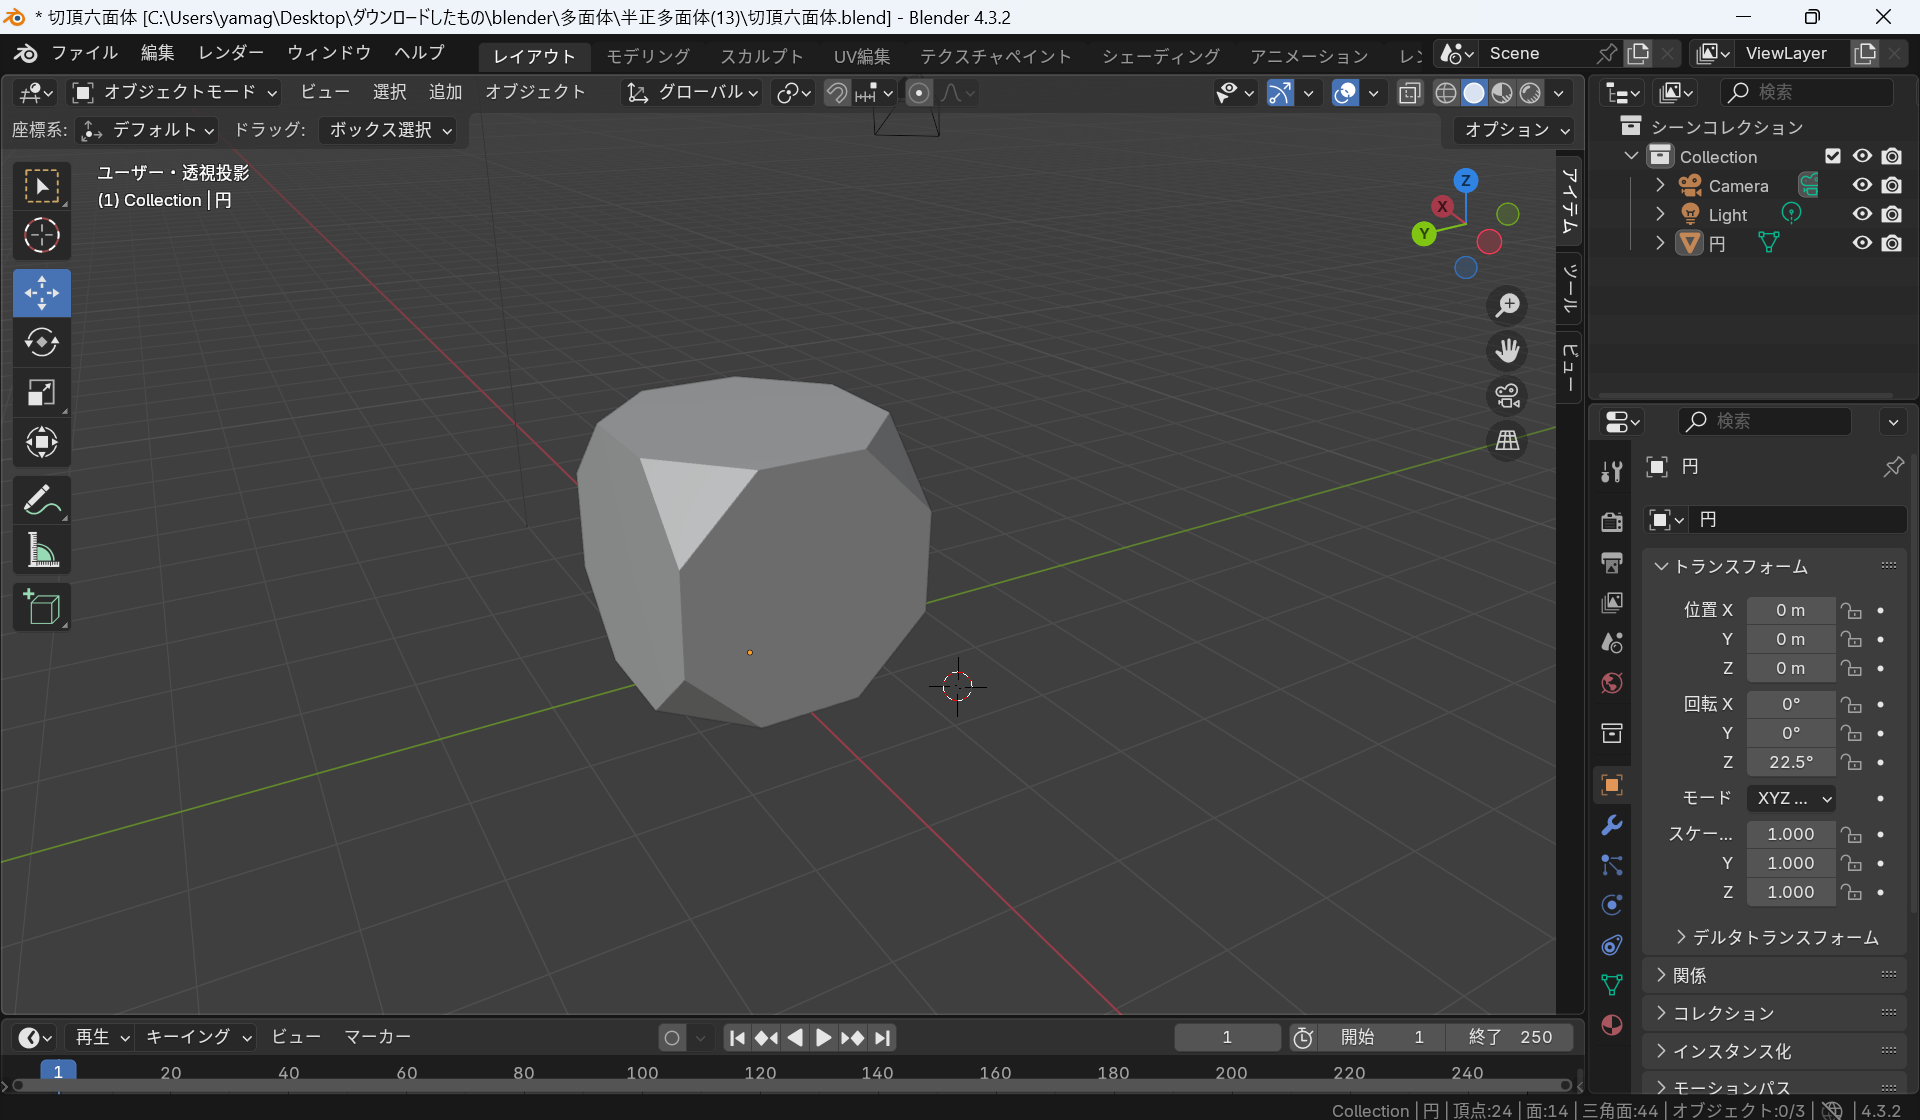Open the Output properties tab

1611,562
